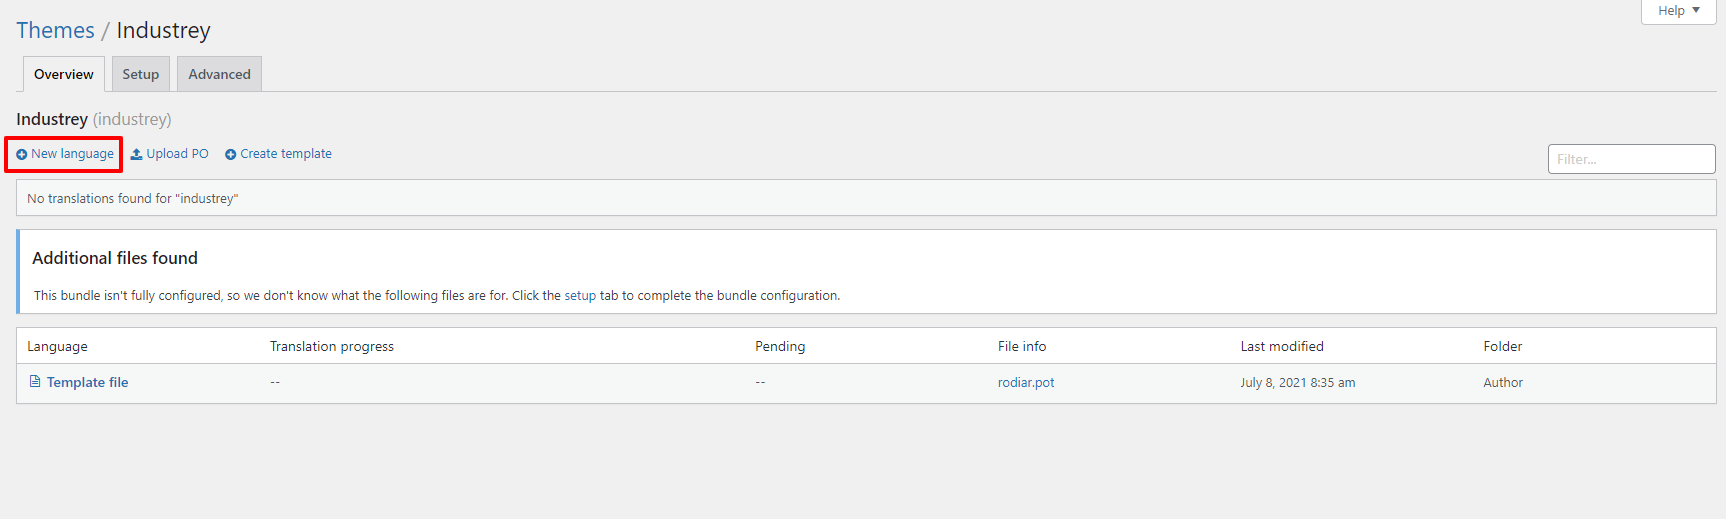Go to the Advanced tab
Viewport: 1726px width, 519px height.
pyautogui.click(x=219, y=75)
